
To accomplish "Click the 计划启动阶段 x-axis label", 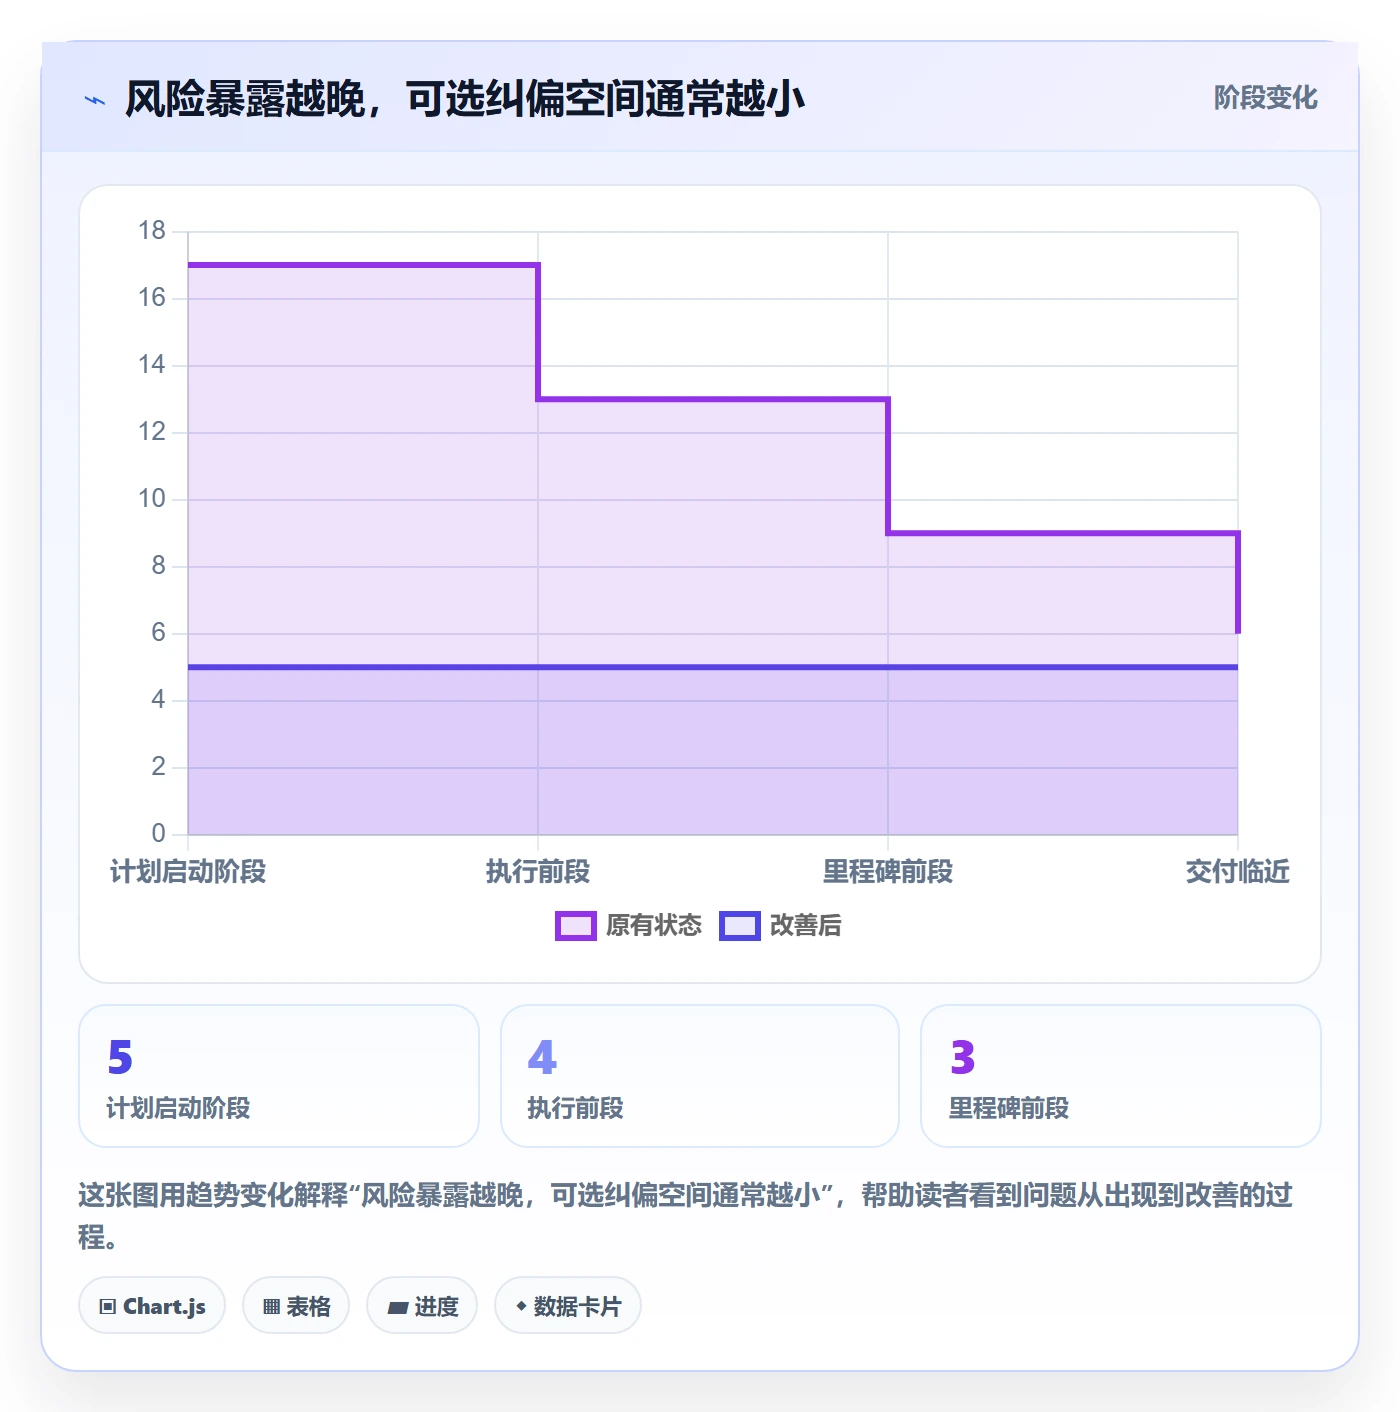I will (x=188, y=872).
